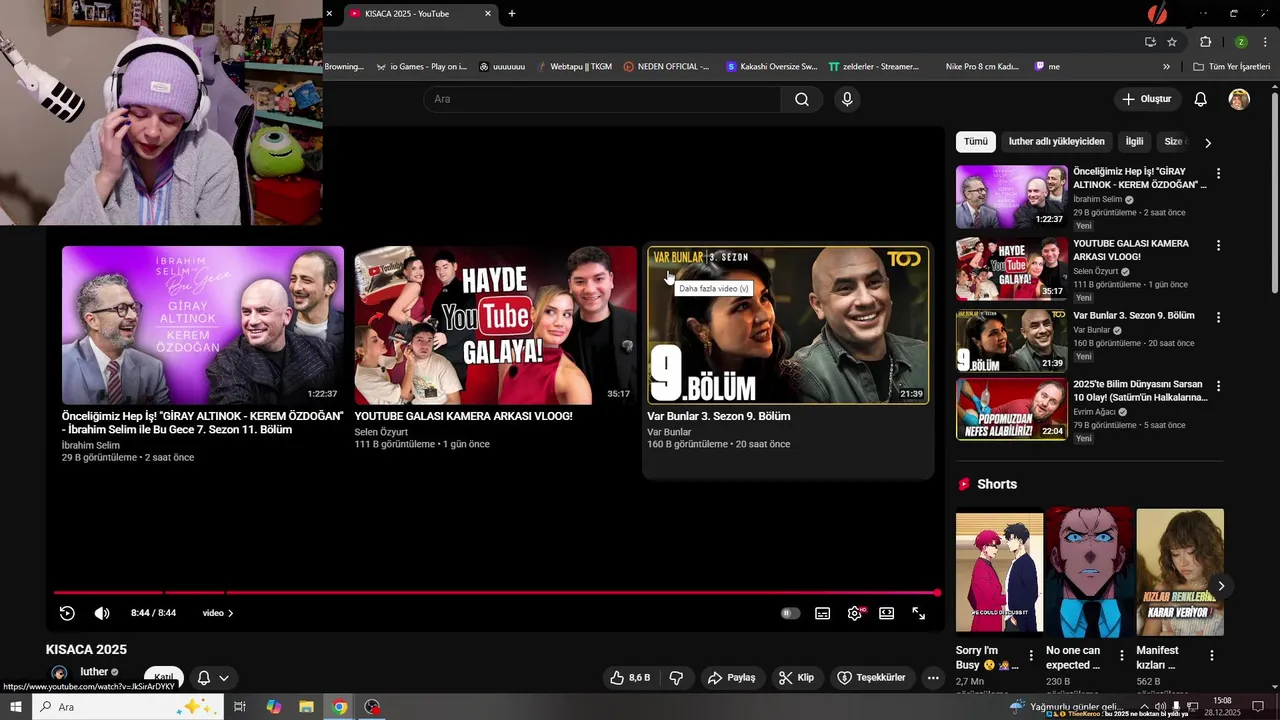Image resolution: width=1280 pixels, height=720 pixels.
Task: Open the Chrome extensions puzzle icon
Action: coord(1205,42)
